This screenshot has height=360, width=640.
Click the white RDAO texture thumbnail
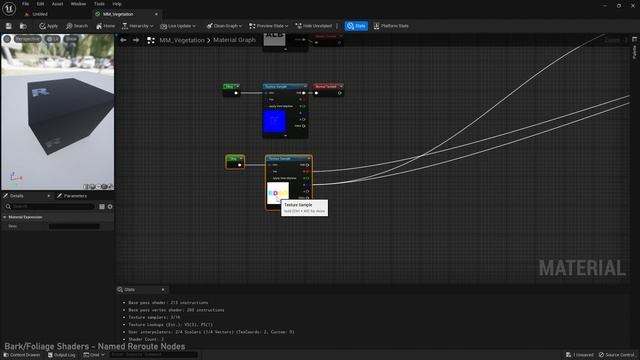click(x=278, y=193)
